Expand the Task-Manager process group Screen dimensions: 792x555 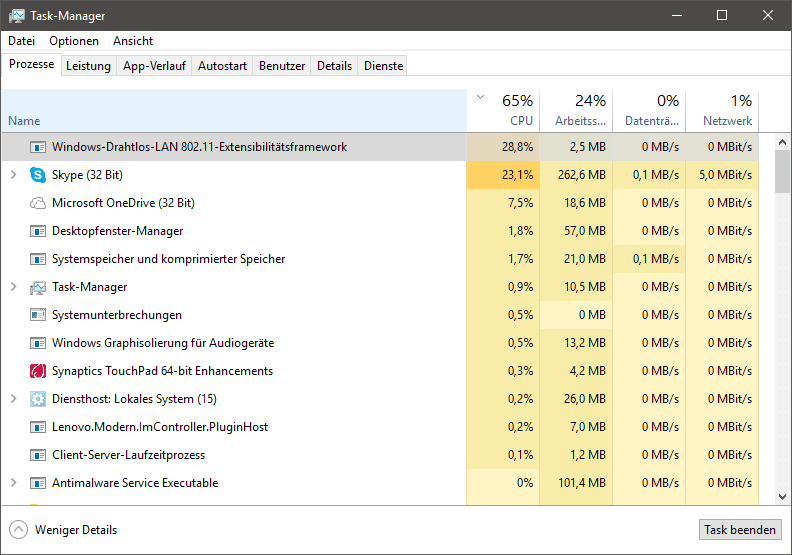point(13,287)
